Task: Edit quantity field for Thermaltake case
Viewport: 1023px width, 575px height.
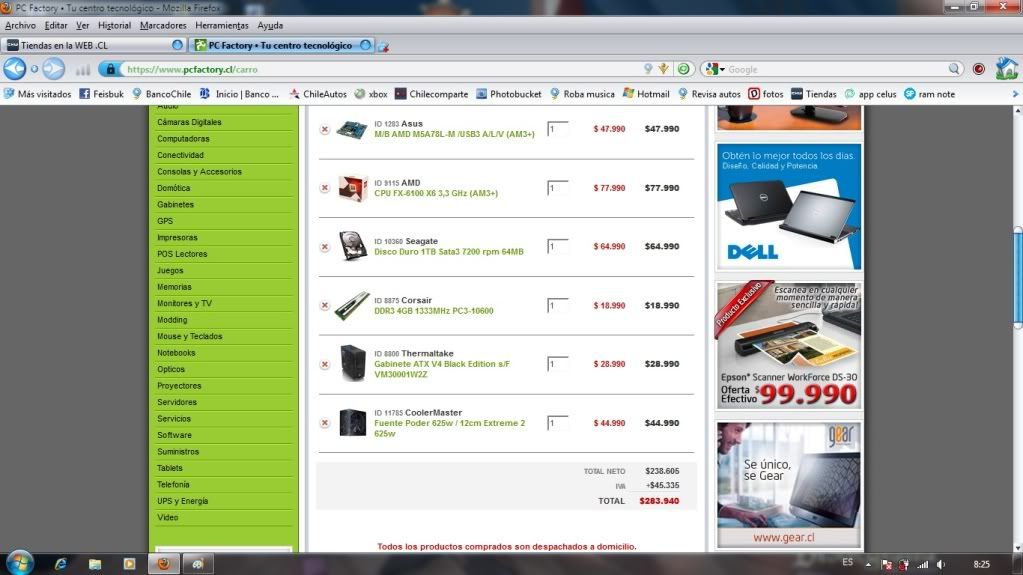Action: pyautogui.click(x=558, y=364)
